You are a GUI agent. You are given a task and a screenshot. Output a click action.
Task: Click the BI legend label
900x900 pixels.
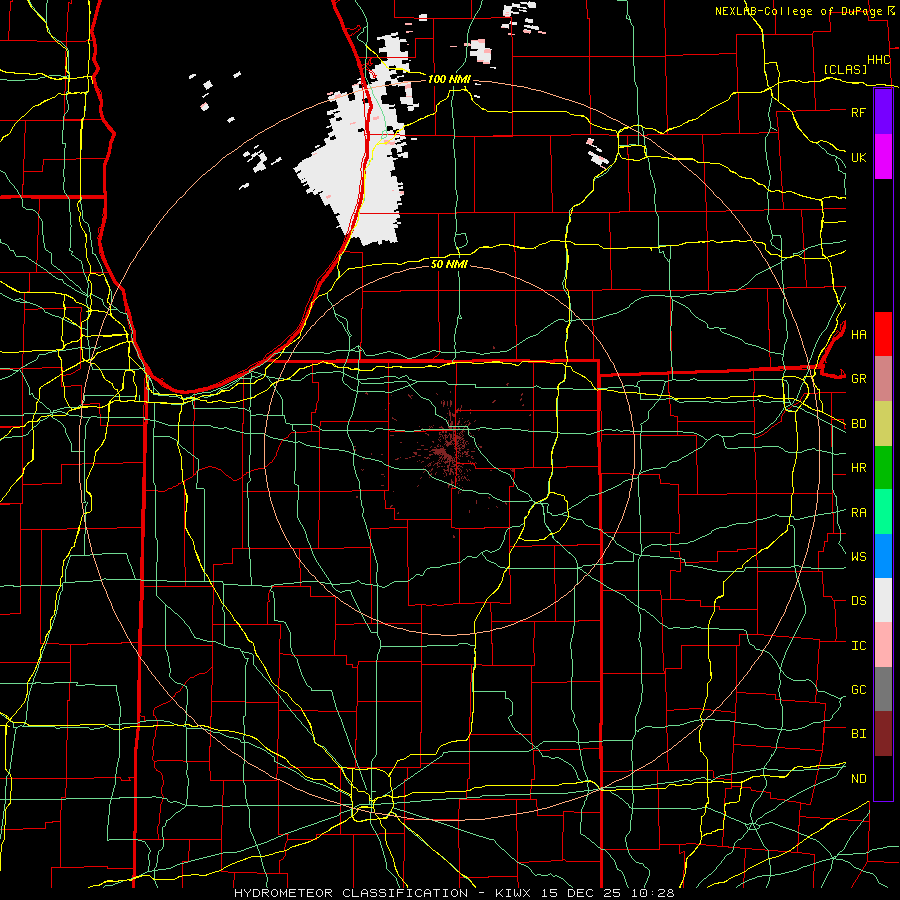coord(858,734)
